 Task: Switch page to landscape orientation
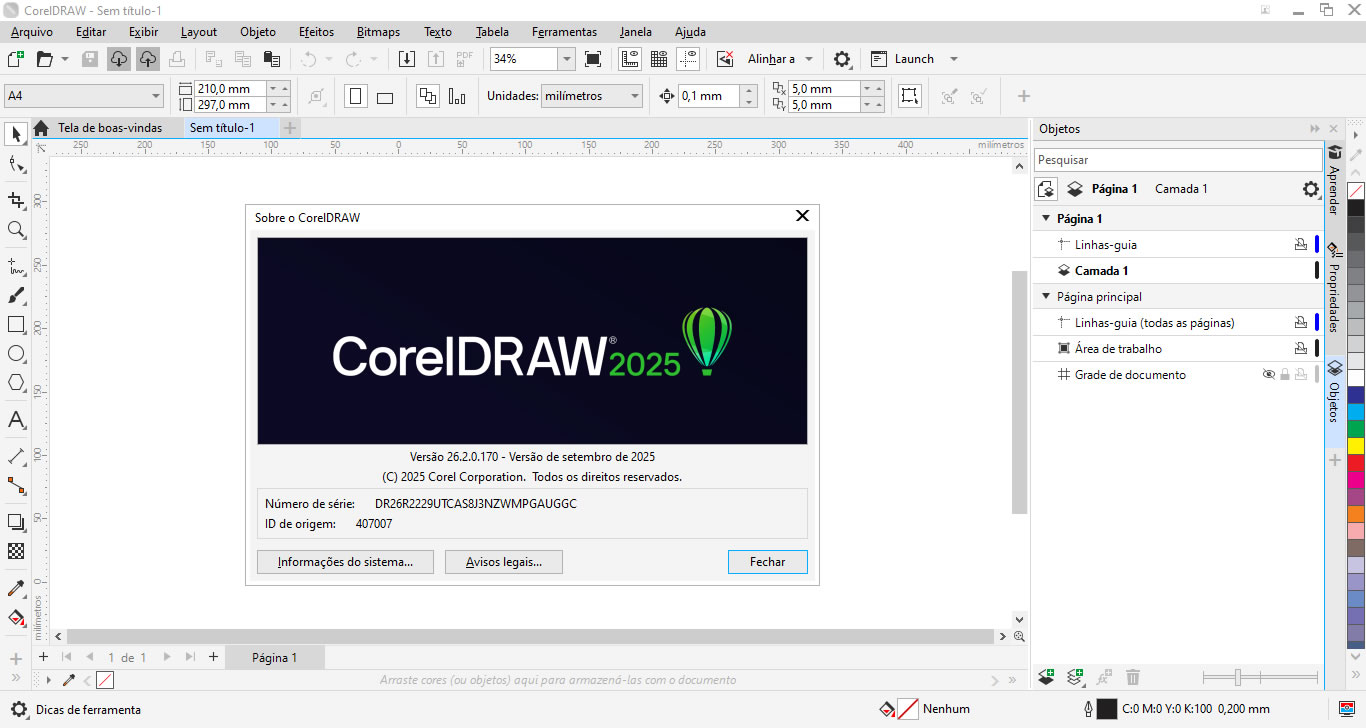[x=385, y=96]
